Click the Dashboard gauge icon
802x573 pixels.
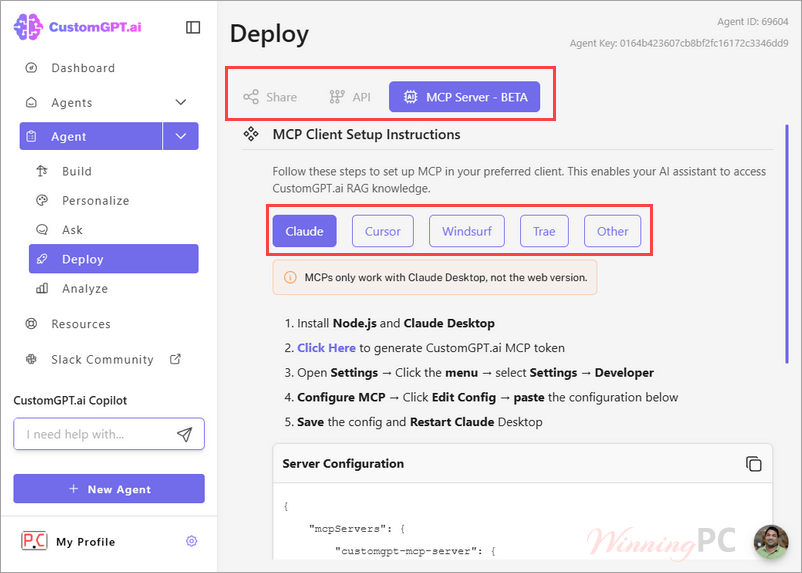point(31,68)
